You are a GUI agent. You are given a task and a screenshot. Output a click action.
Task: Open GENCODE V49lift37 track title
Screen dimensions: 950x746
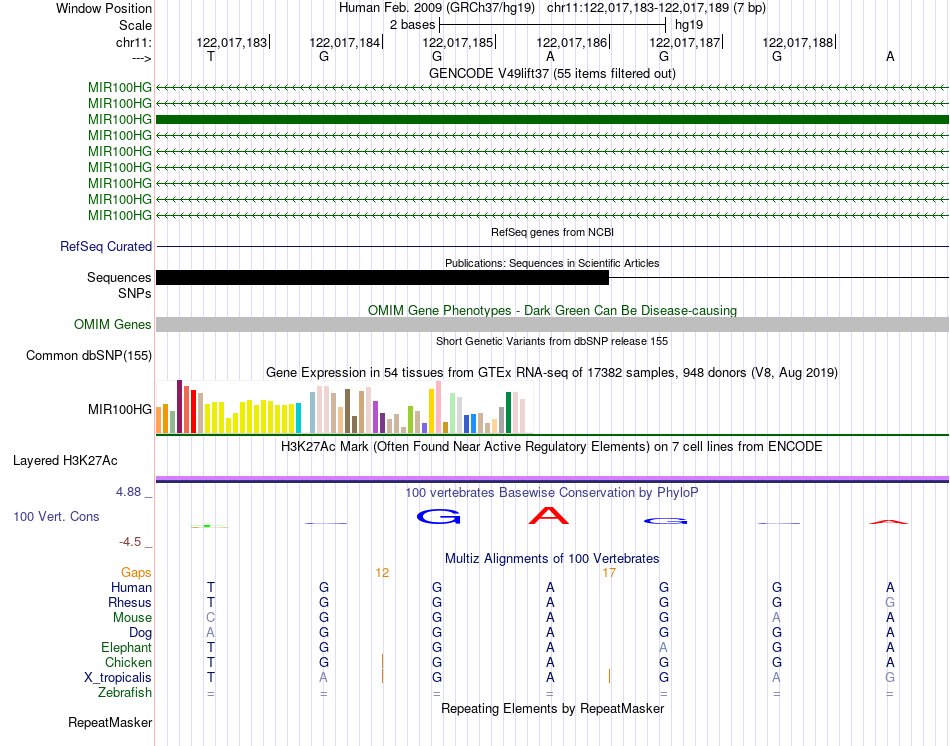point(552,73)
